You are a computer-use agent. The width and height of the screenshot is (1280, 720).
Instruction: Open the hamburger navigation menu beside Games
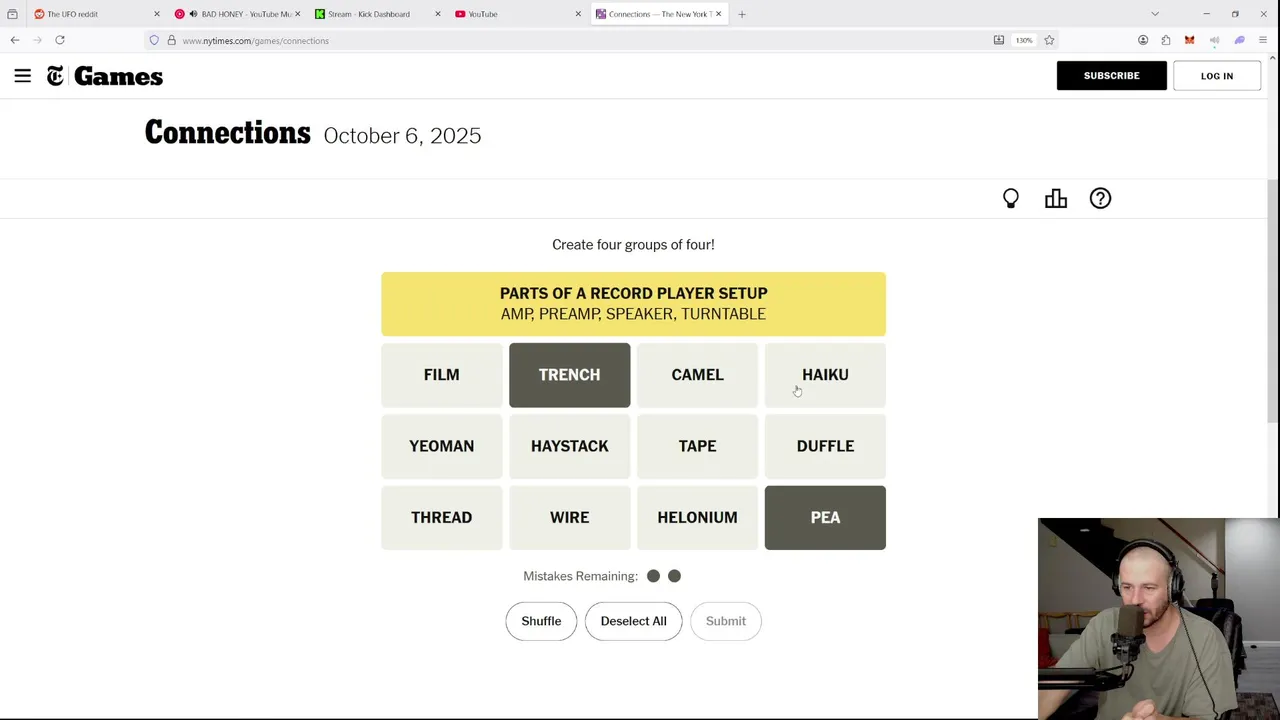pyautogui.click(x=22, y=76)
